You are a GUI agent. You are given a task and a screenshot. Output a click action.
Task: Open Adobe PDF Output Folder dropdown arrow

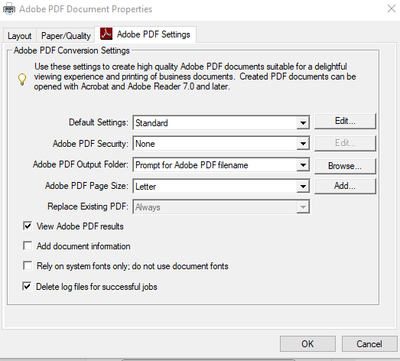(x=303, y=165)
